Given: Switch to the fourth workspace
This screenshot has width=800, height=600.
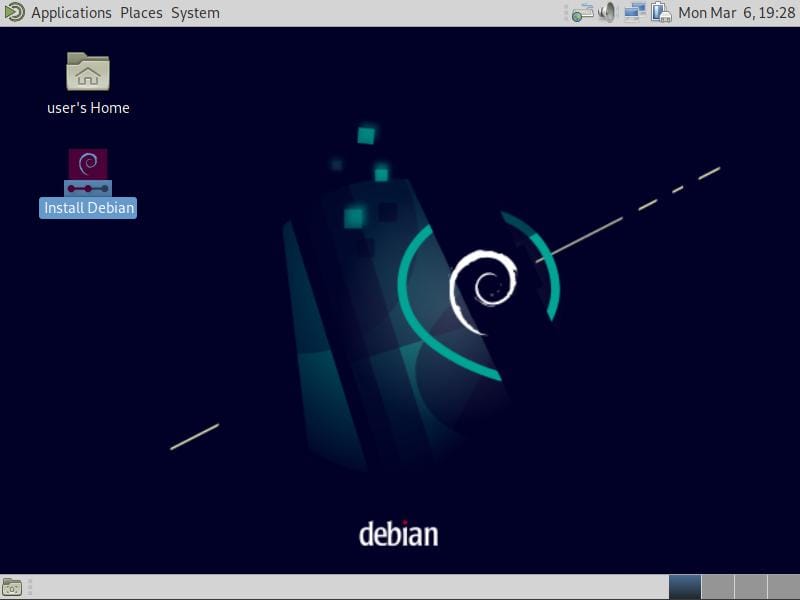Looking at the screenshot, I should (x=783, y=587).
